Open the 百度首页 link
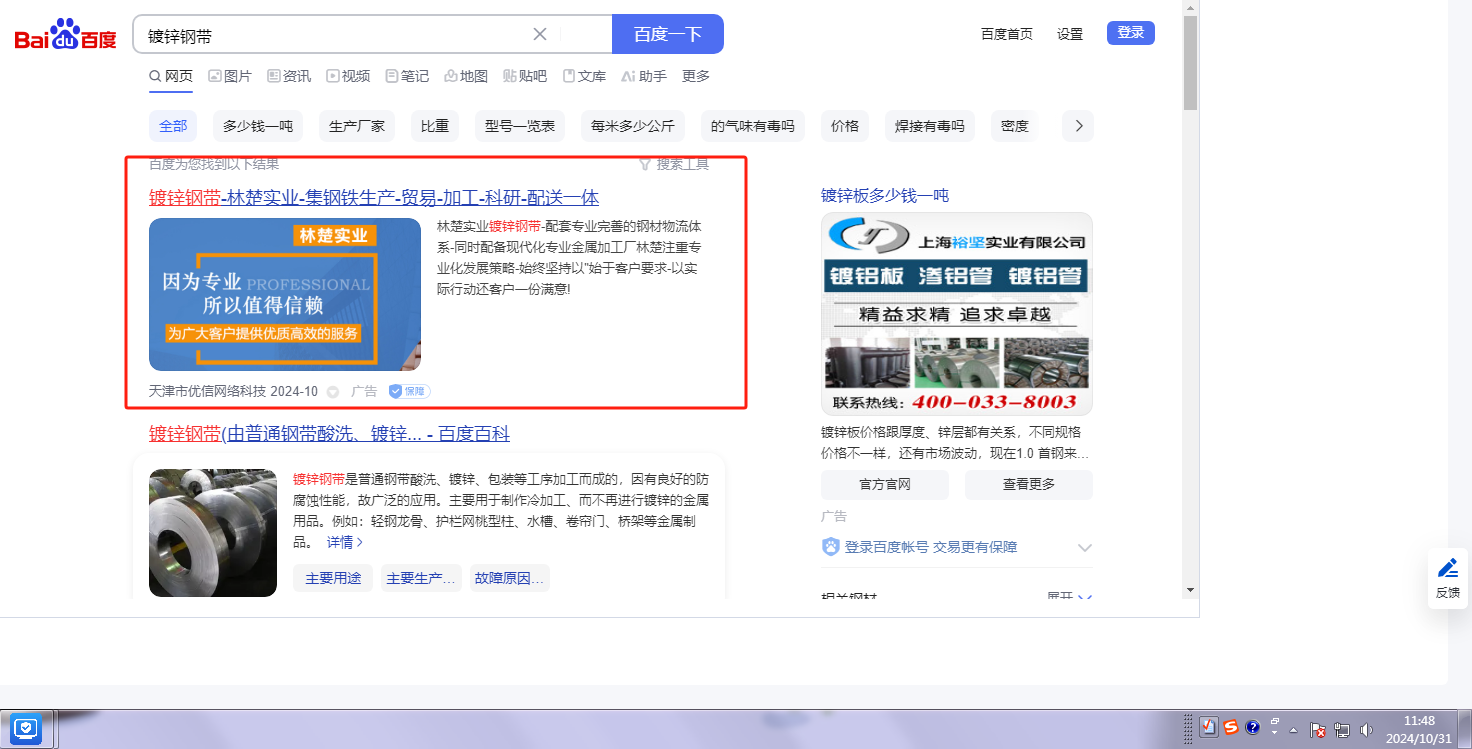 (x=1007, y=34)
